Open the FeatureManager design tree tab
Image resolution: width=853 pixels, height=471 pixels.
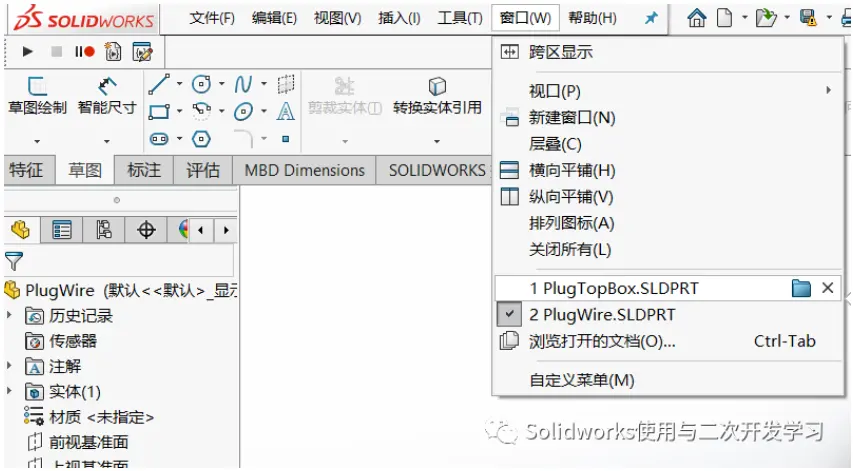pyautogui.click(x=21, y=230)
